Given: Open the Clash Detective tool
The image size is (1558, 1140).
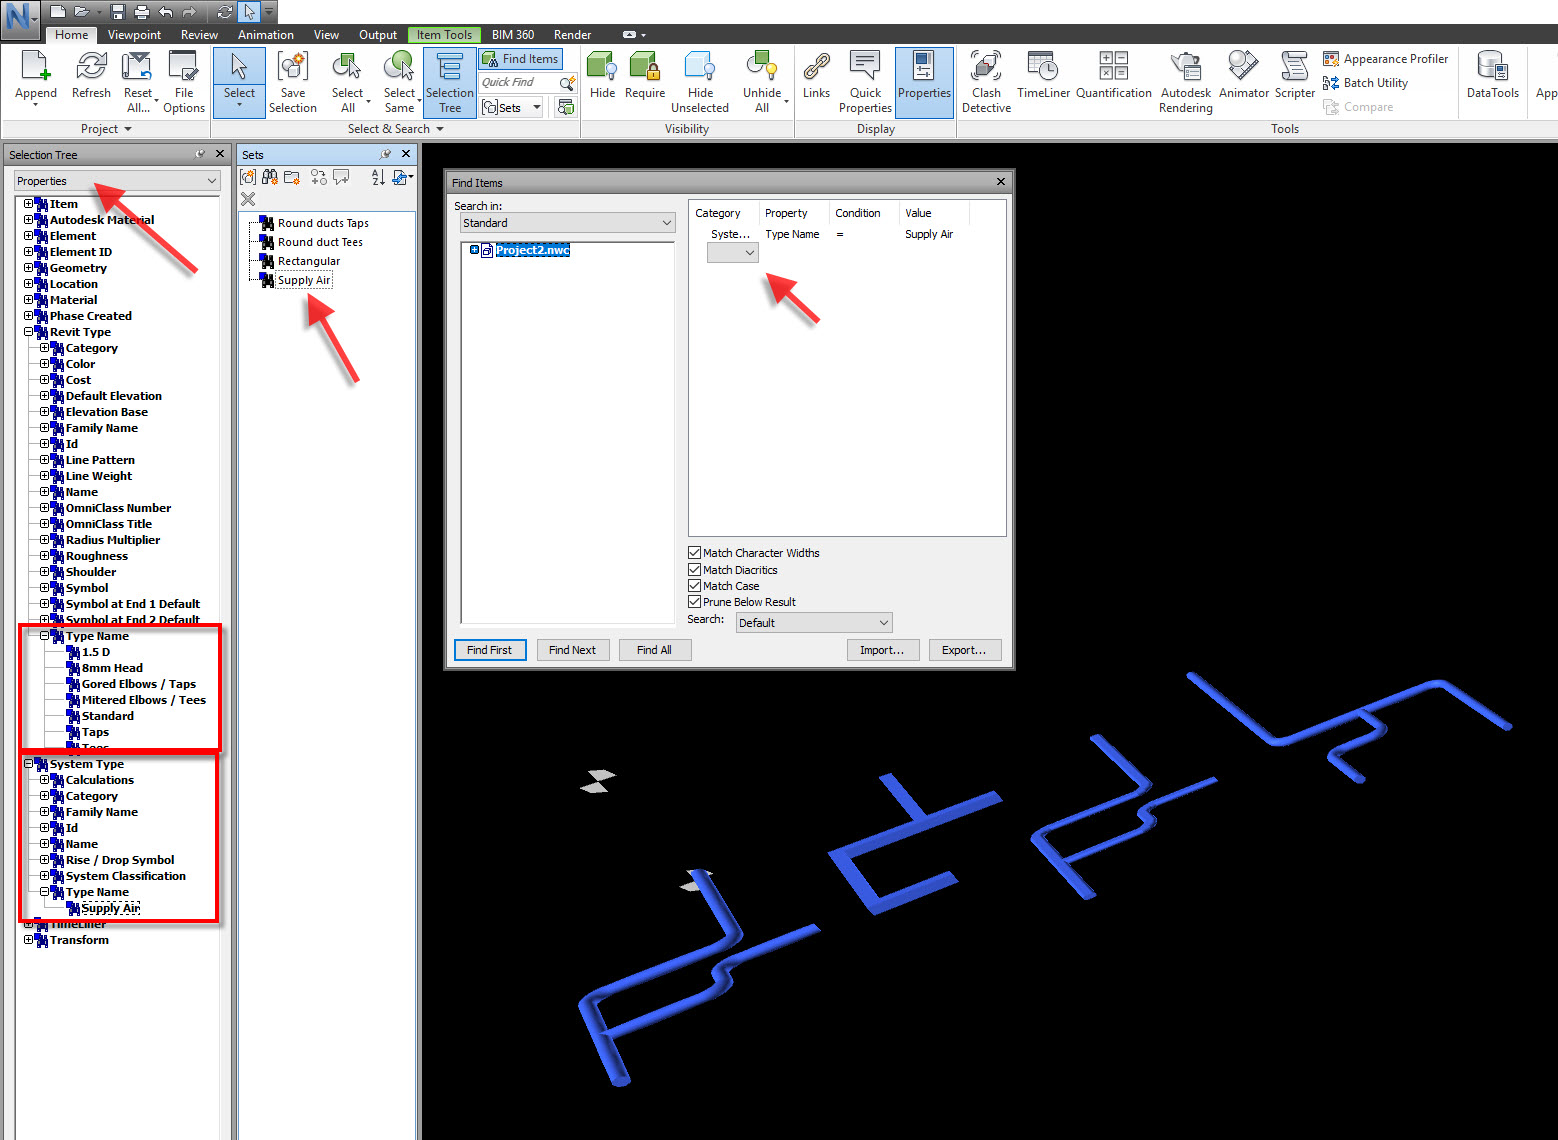Looking at the screenshot, I should pyautogui.click(x=985, y=80).
